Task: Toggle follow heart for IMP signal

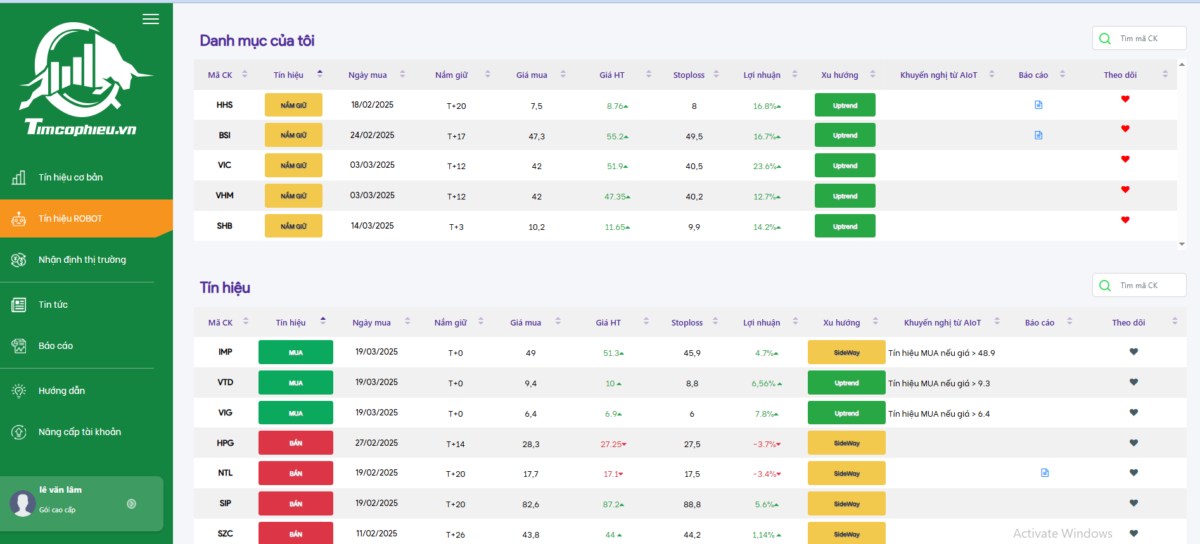Action: (1133, 351)
